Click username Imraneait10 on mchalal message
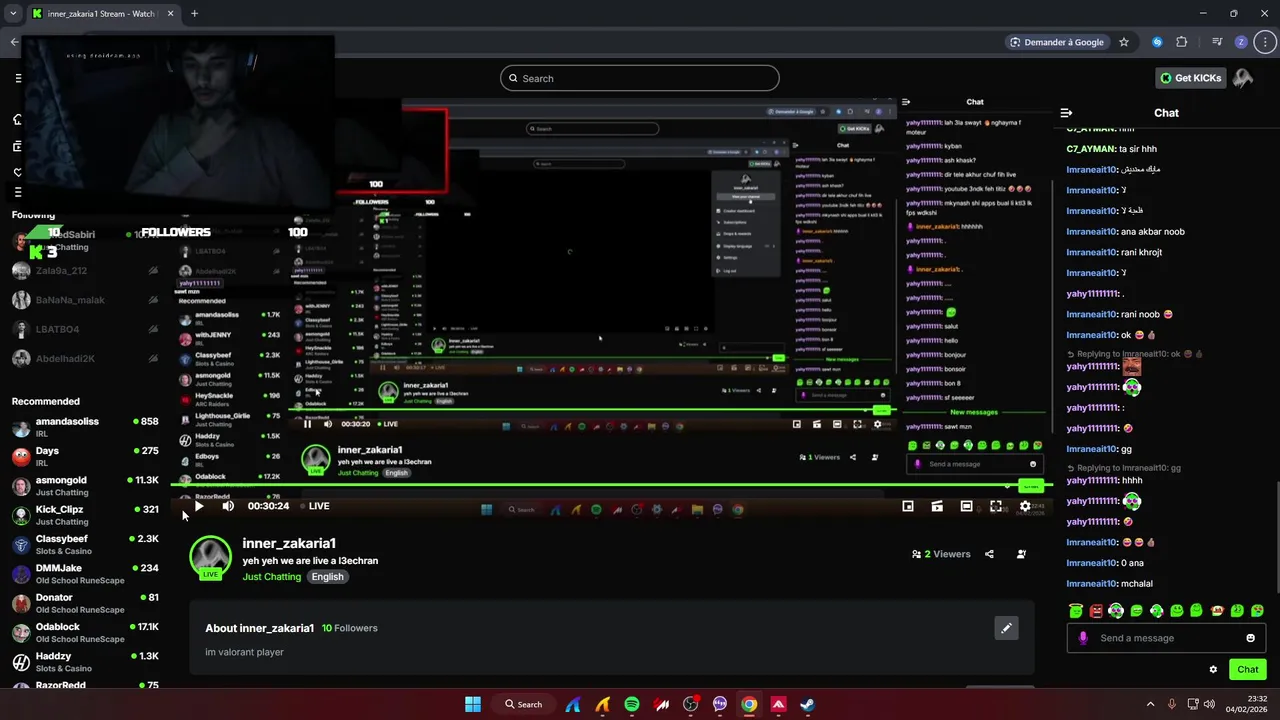The height and width of the screenshot is (720, 1280). tap(1091, 583)
